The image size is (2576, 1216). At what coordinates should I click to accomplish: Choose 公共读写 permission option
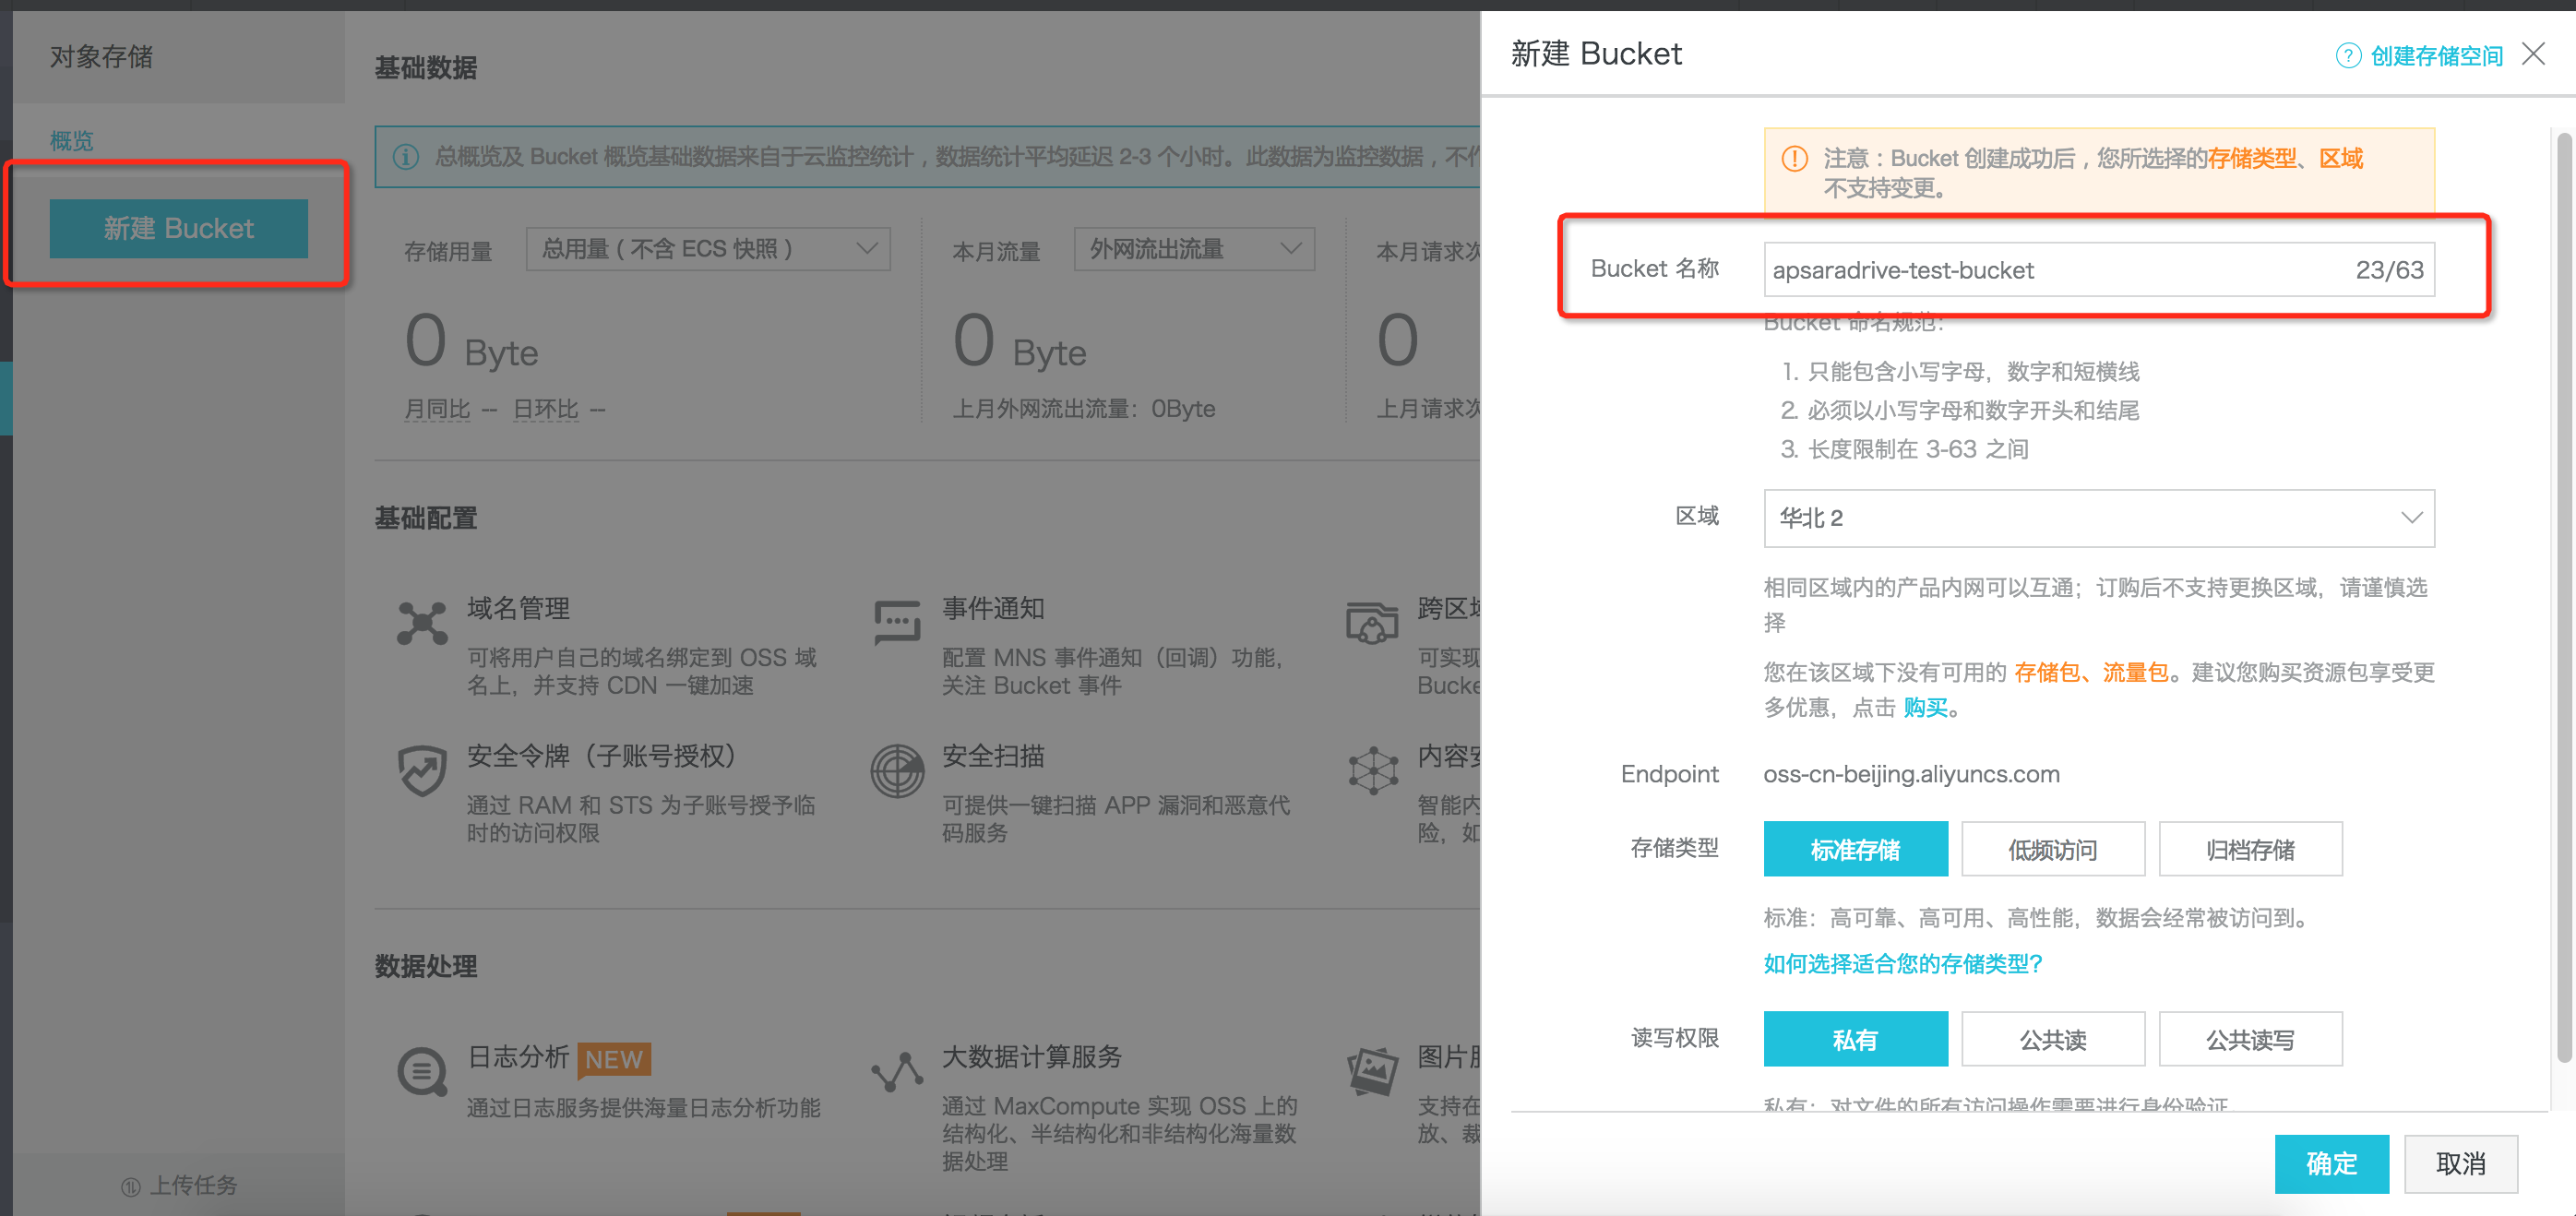pos(2250,1039)
